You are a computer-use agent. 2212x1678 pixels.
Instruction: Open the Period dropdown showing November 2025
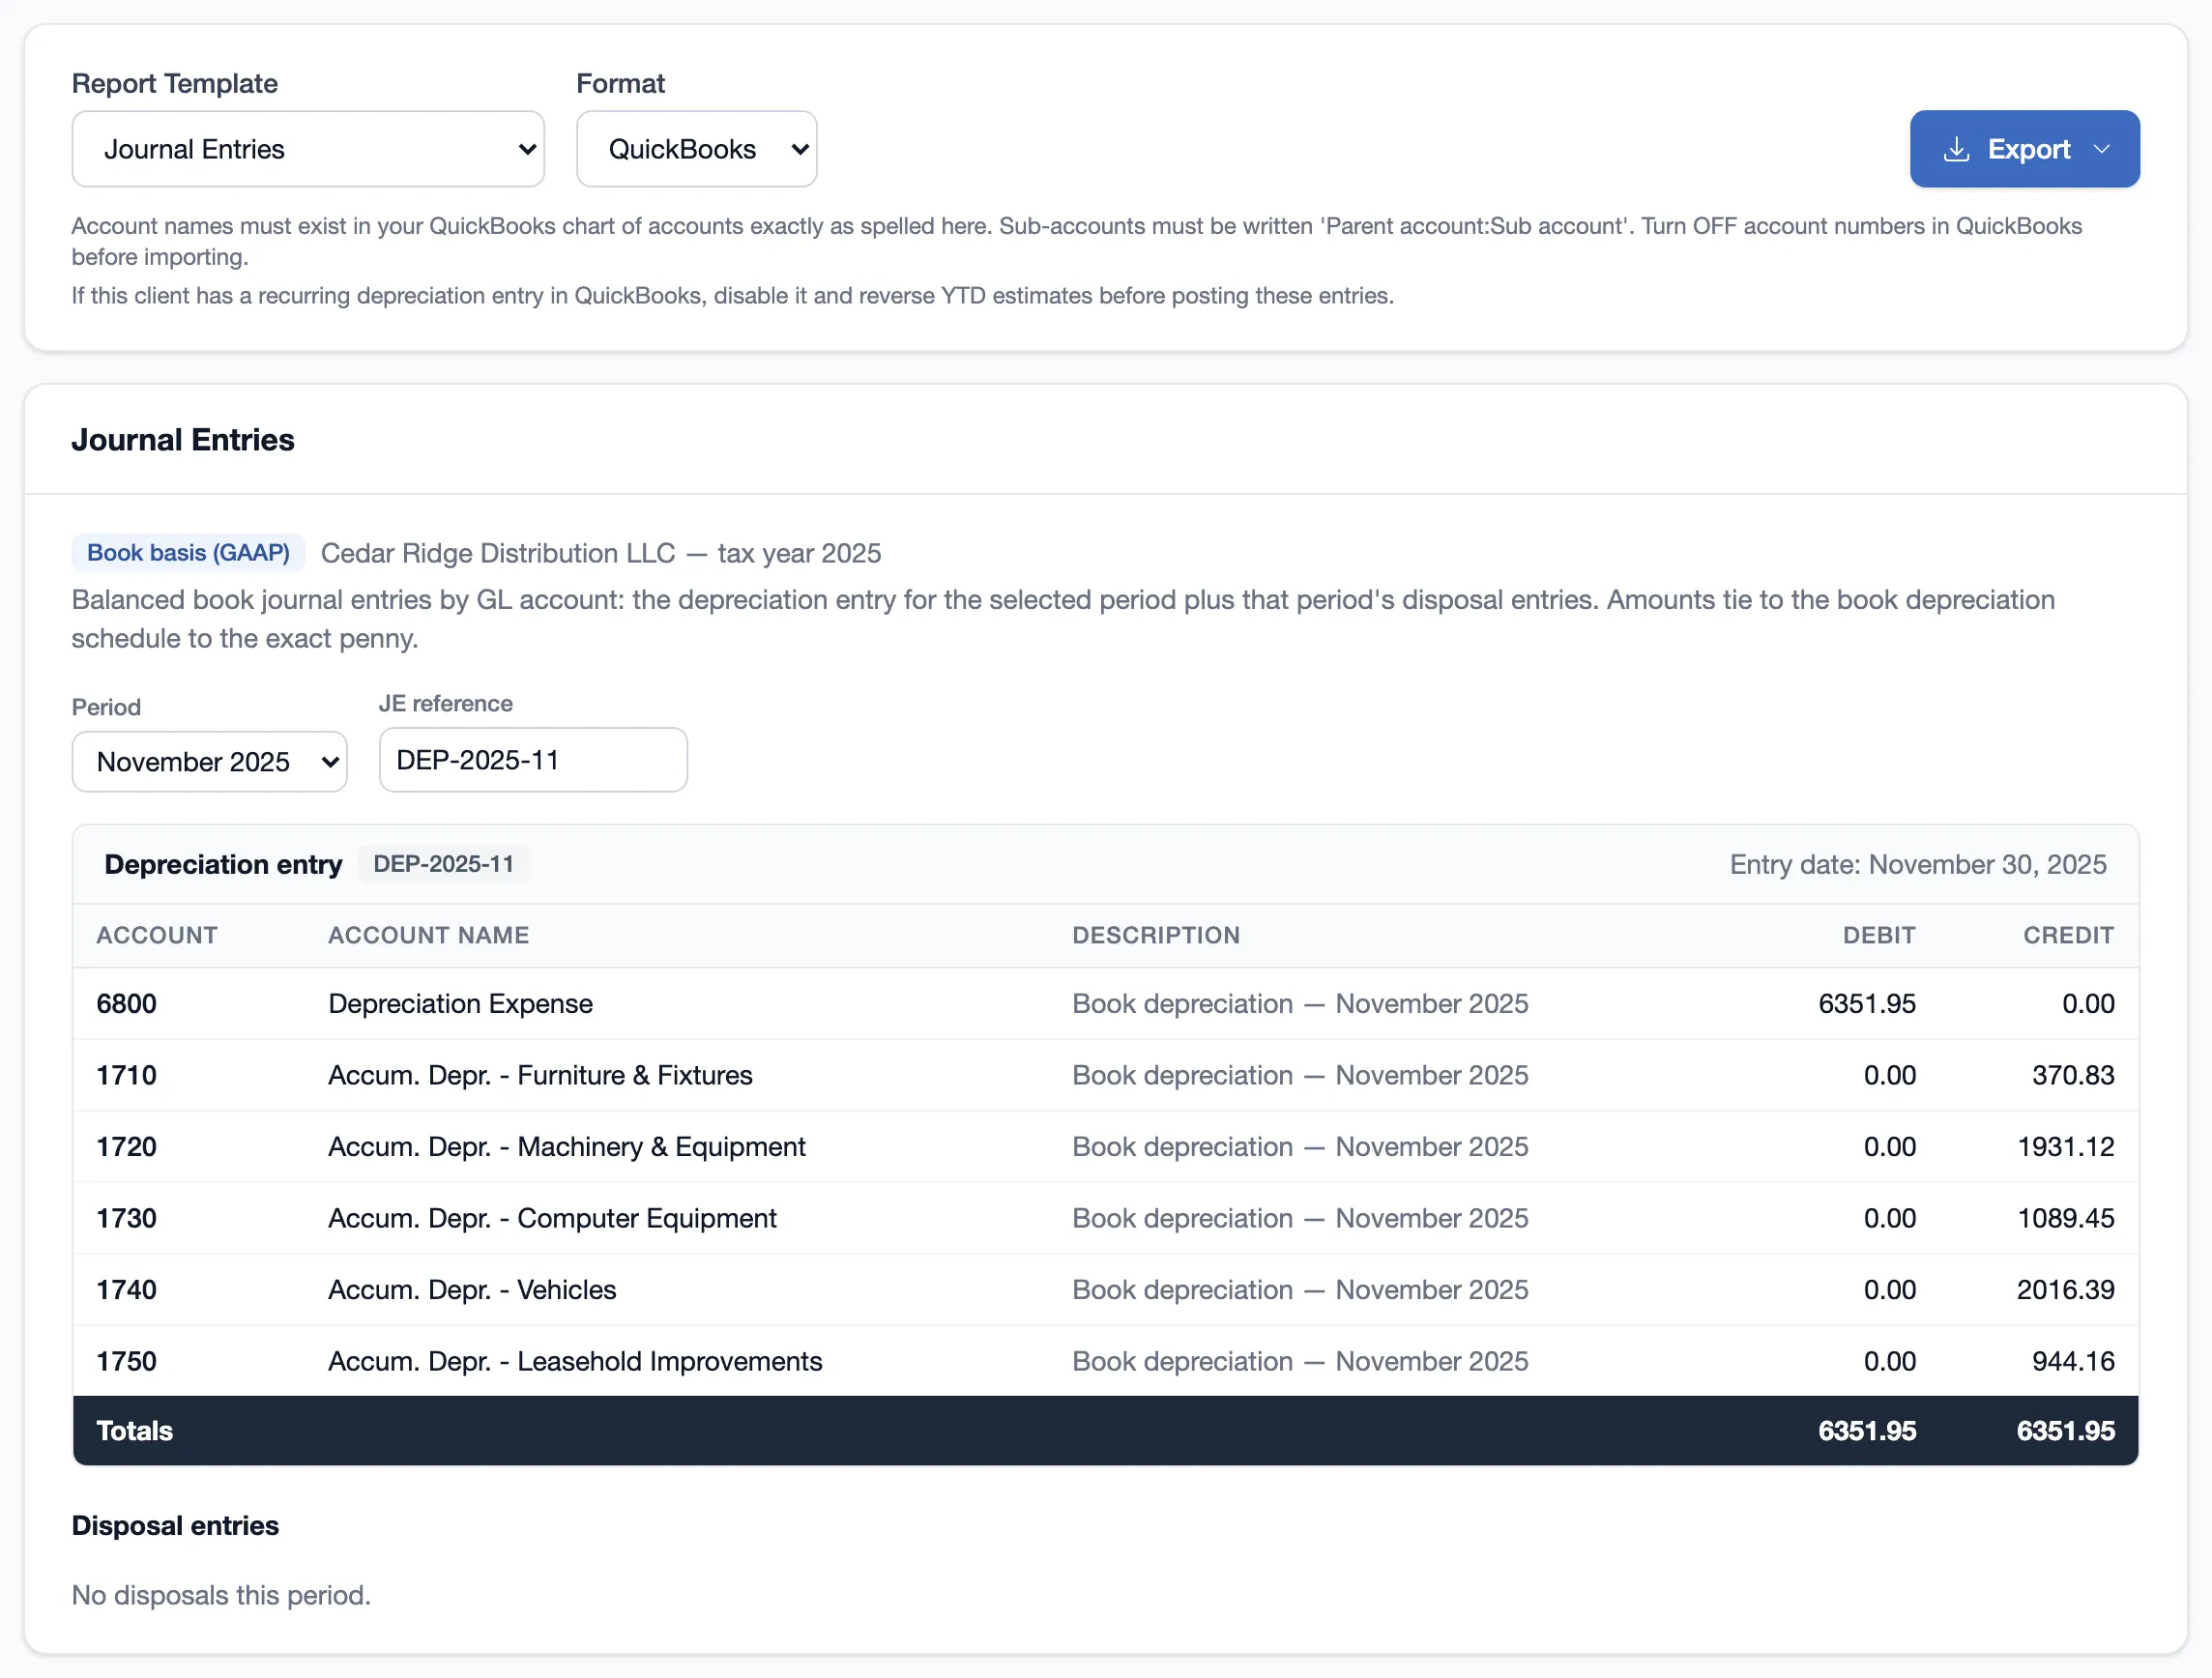point(210,762)
